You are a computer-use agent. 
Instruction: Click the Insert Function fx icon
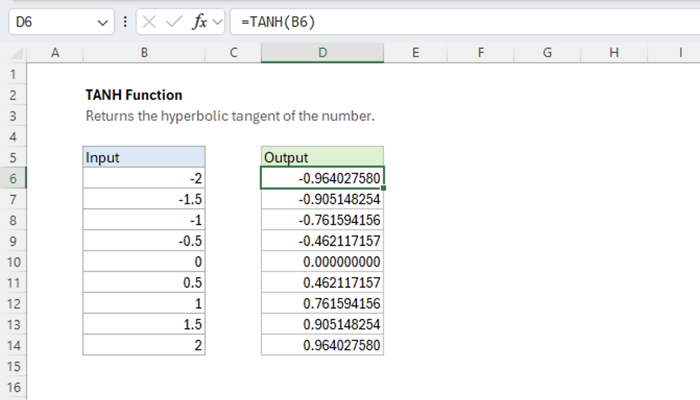pos(200,21)
